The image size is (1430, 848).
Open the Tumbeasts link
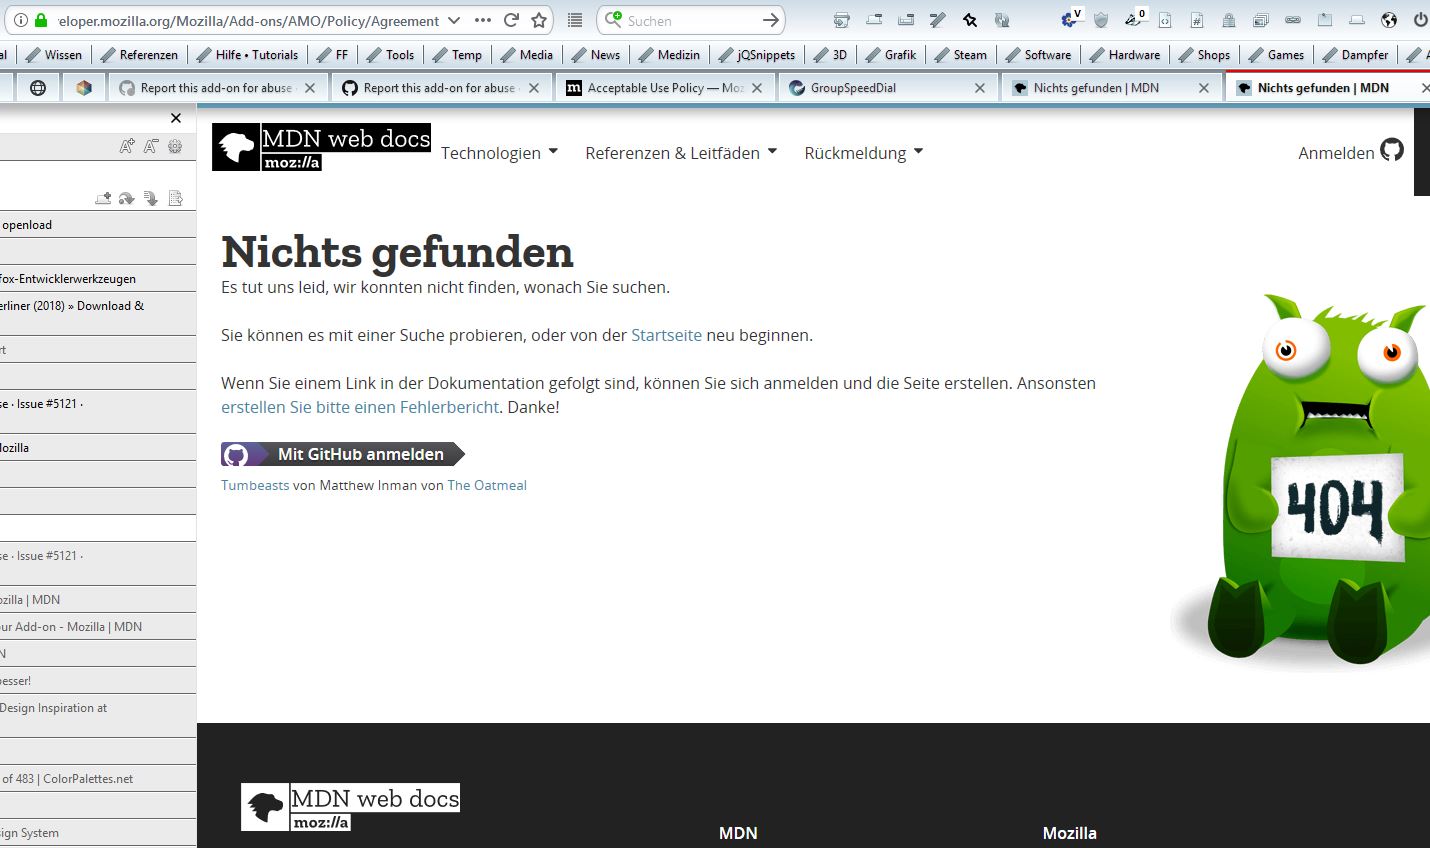click(255, 485)
